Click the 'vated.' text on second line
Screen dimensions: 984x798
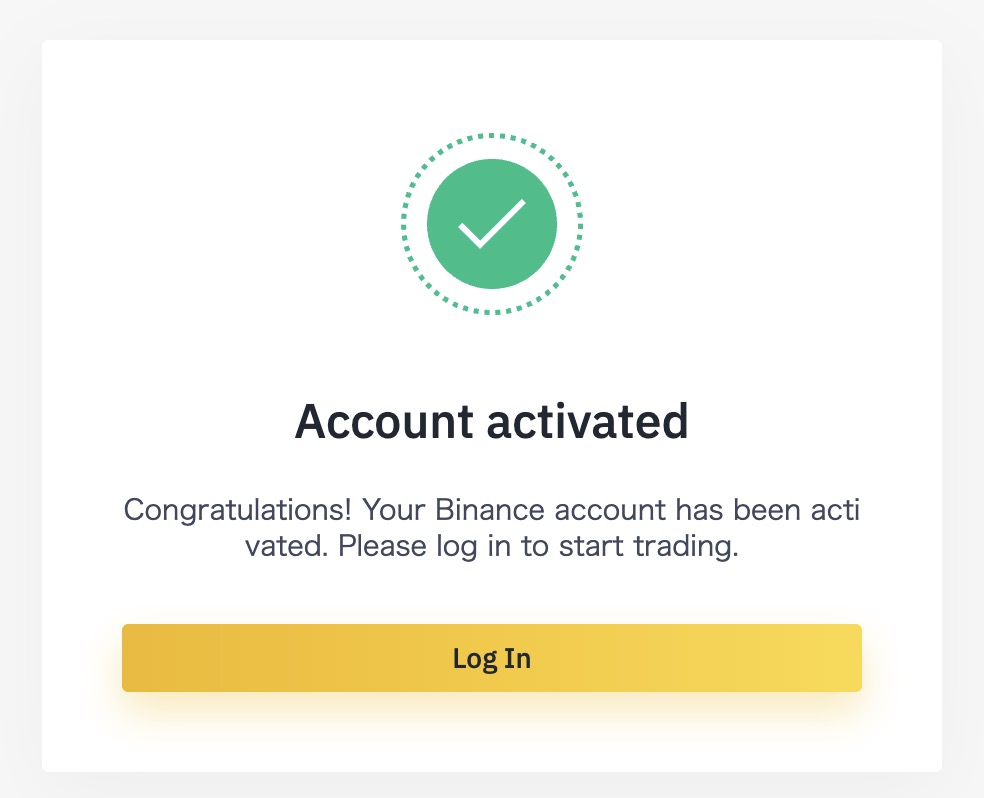point(287,546)
